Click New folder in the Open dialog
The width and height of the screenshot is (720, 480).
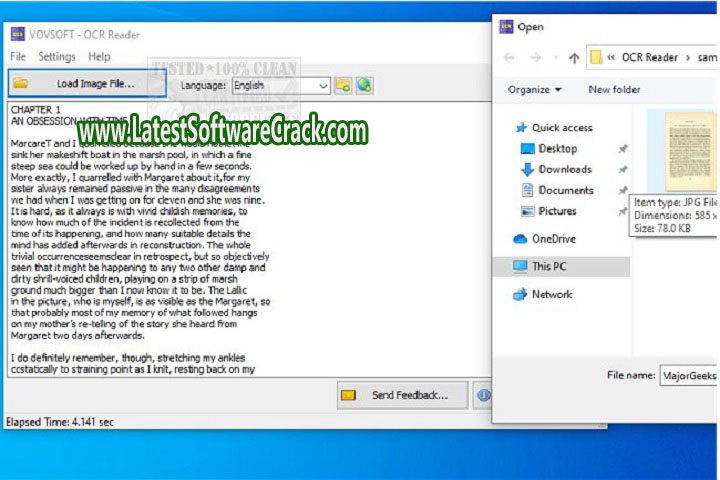614,90
